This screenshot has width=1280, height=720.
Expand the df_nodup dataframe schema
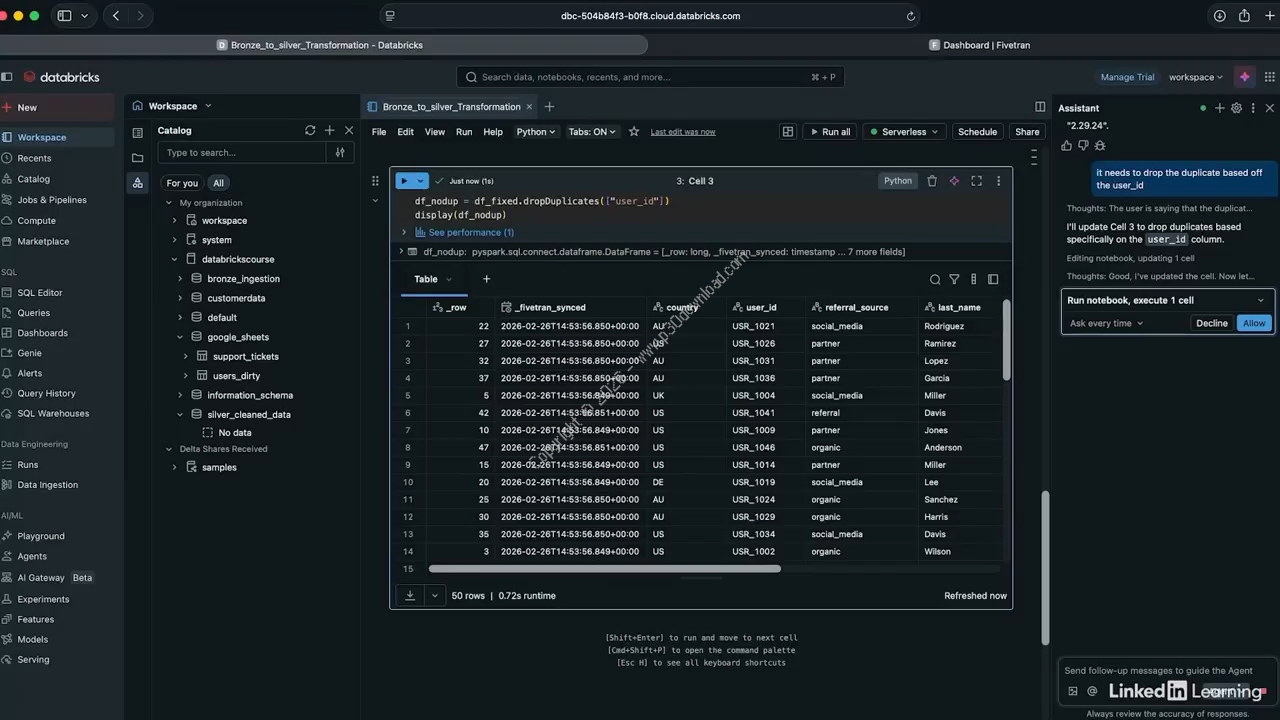coord(401,252)
